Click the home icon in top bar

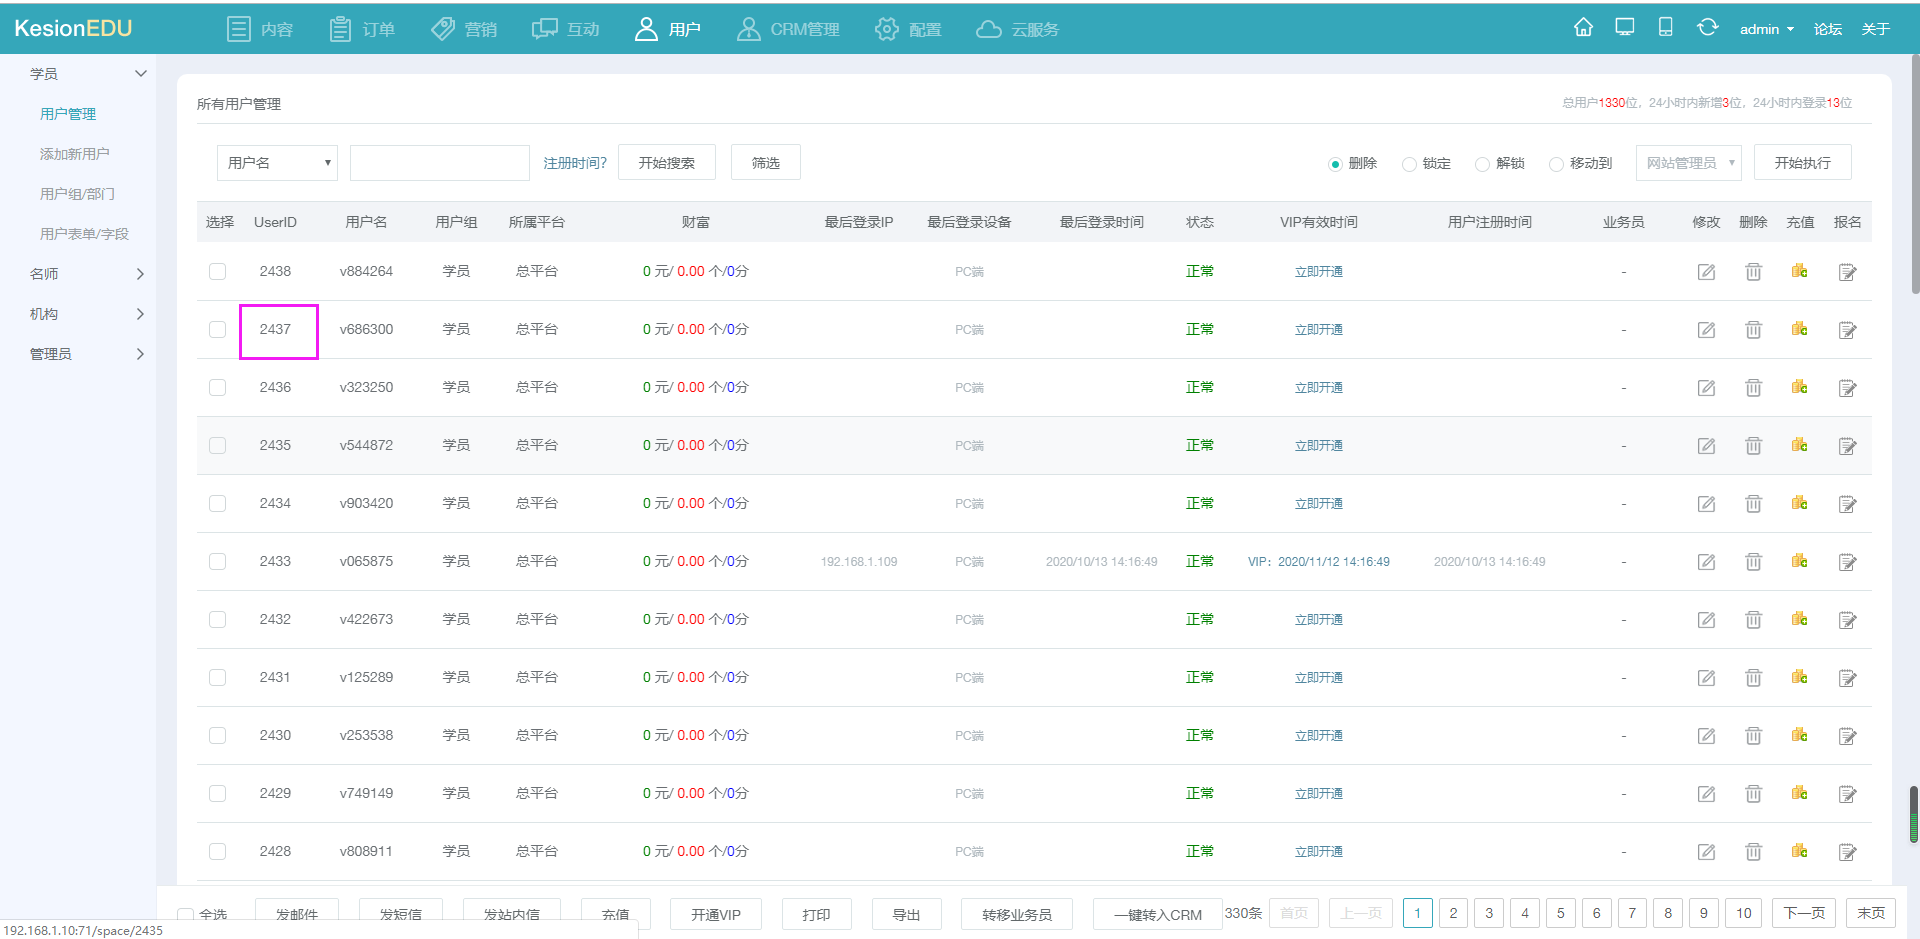click(x=1583, y=28)
